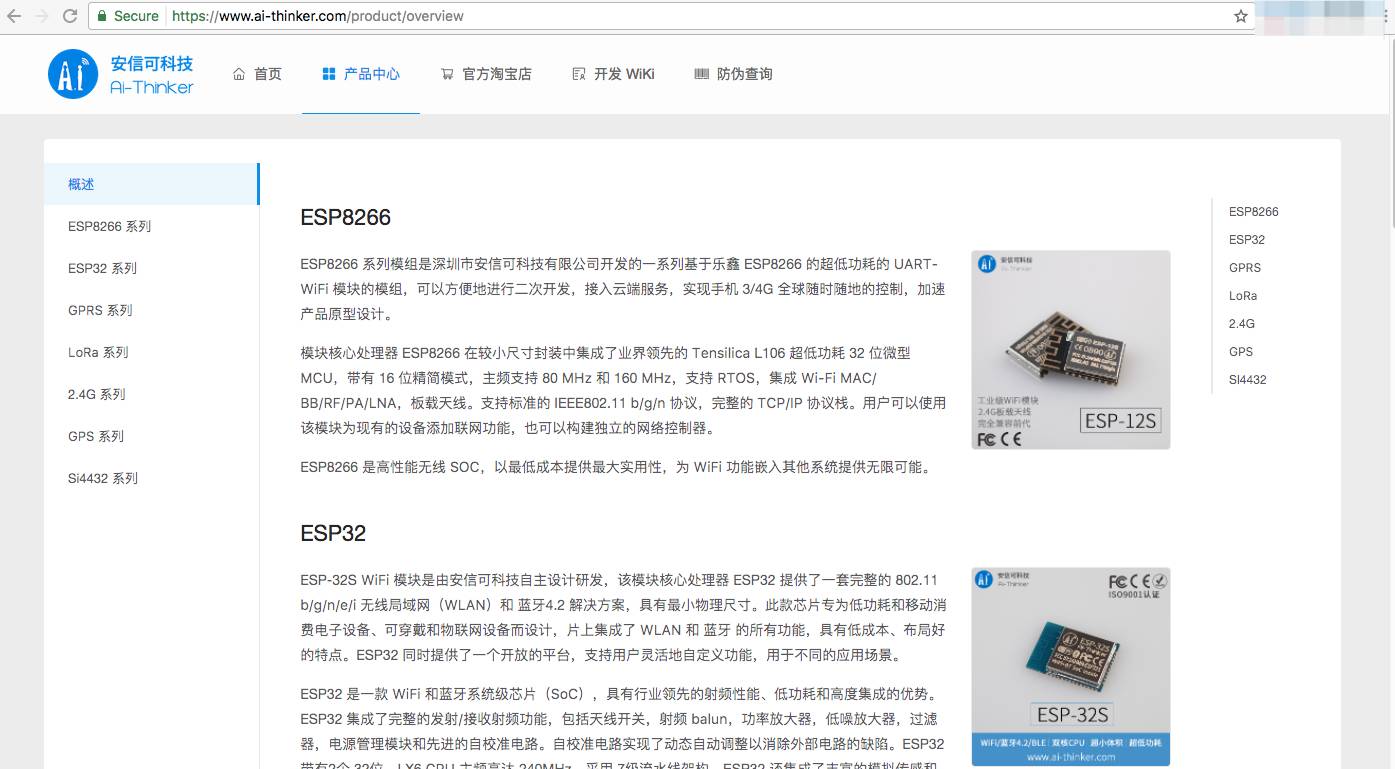1395x769 pixels.
Task: Select Si4432 系列 in the left sidebar
Action: 151,478
